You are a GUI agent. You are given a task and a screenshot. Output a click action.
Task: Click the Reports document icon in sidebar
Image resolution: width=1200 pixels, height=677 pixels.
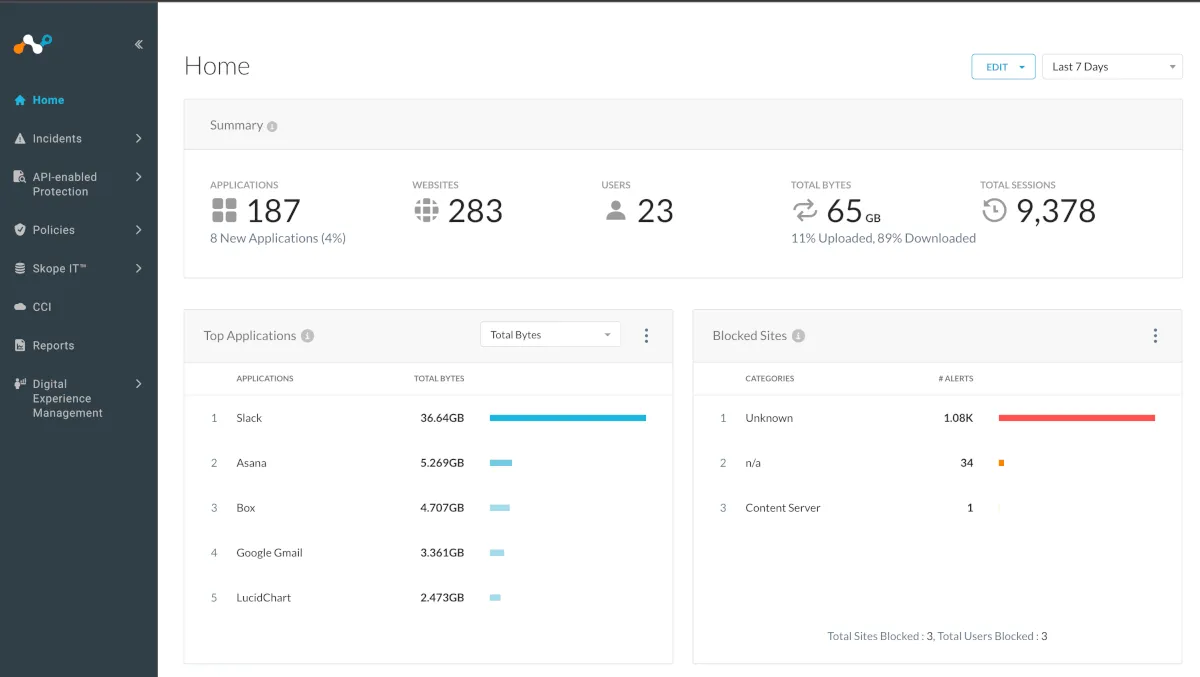[20, 346]
